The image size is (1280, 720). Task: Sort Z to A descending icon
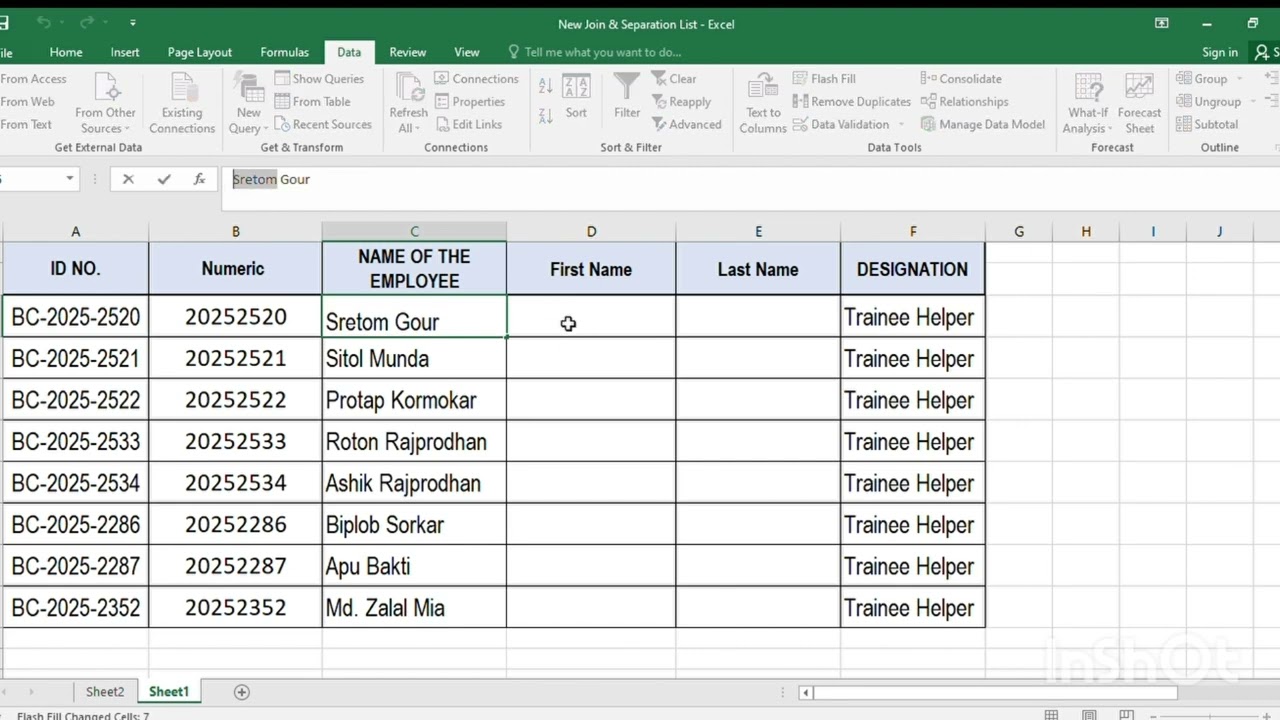pos(546,114)
